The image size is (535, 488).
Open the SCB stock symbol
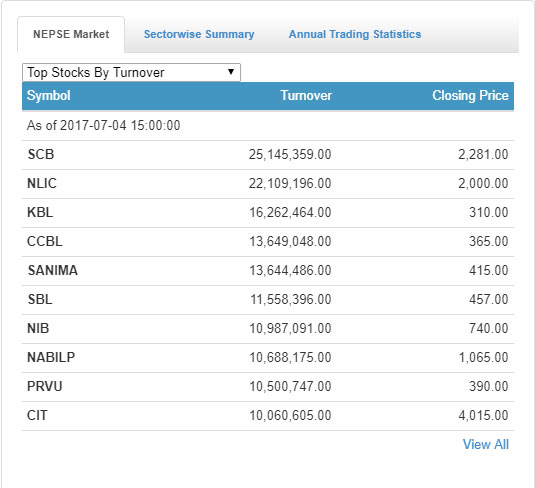[x=41, y=154]
